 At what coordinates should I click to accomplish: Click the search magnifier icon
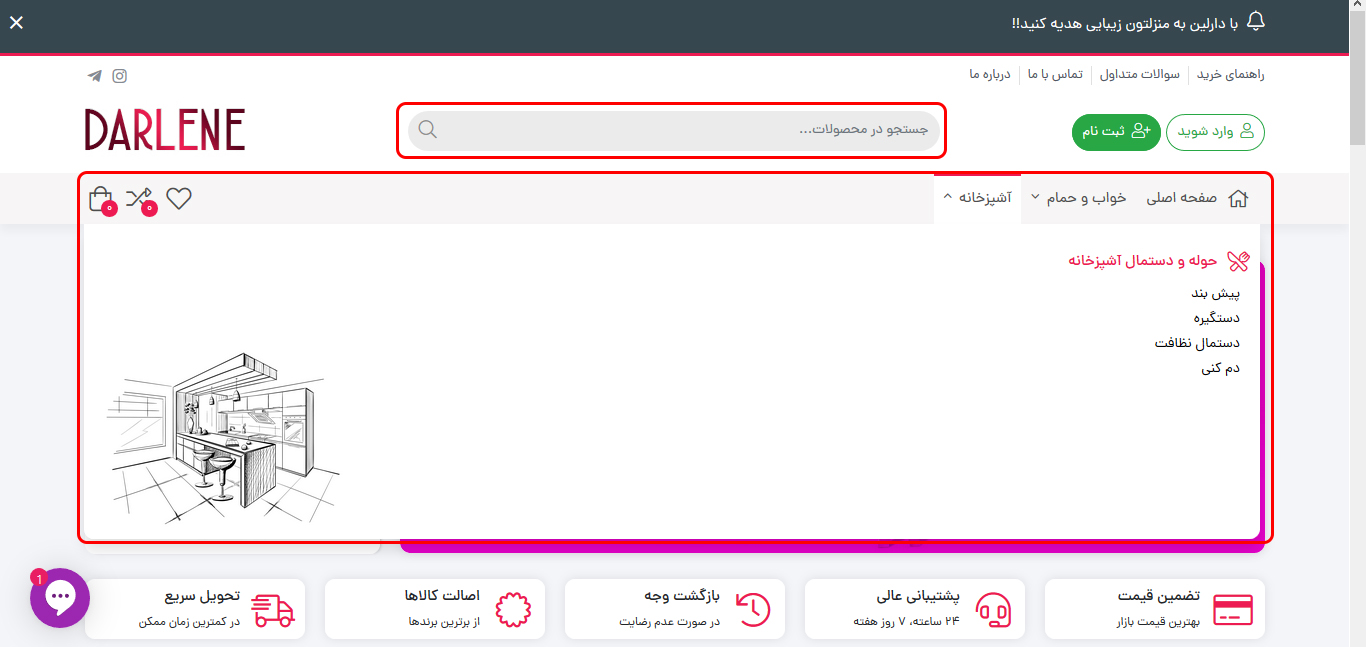[x=427, y=129]
